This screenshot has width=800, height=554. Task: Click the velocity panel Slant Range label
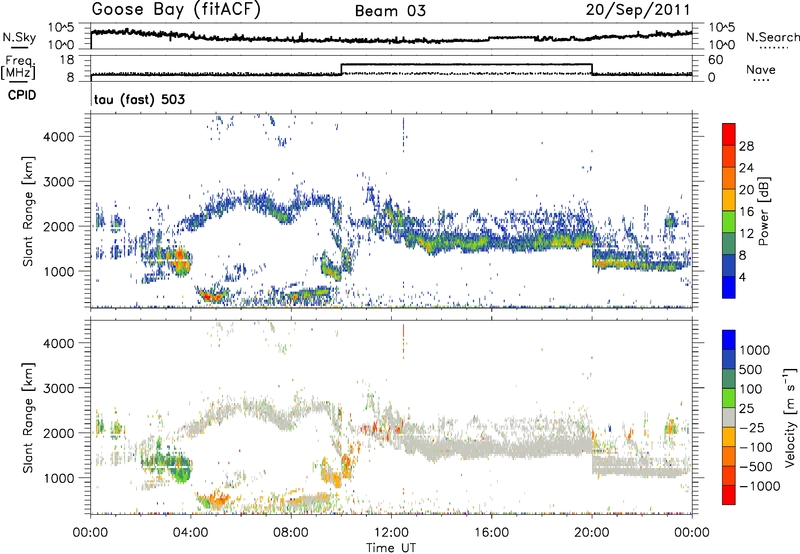tap(28, 418)
